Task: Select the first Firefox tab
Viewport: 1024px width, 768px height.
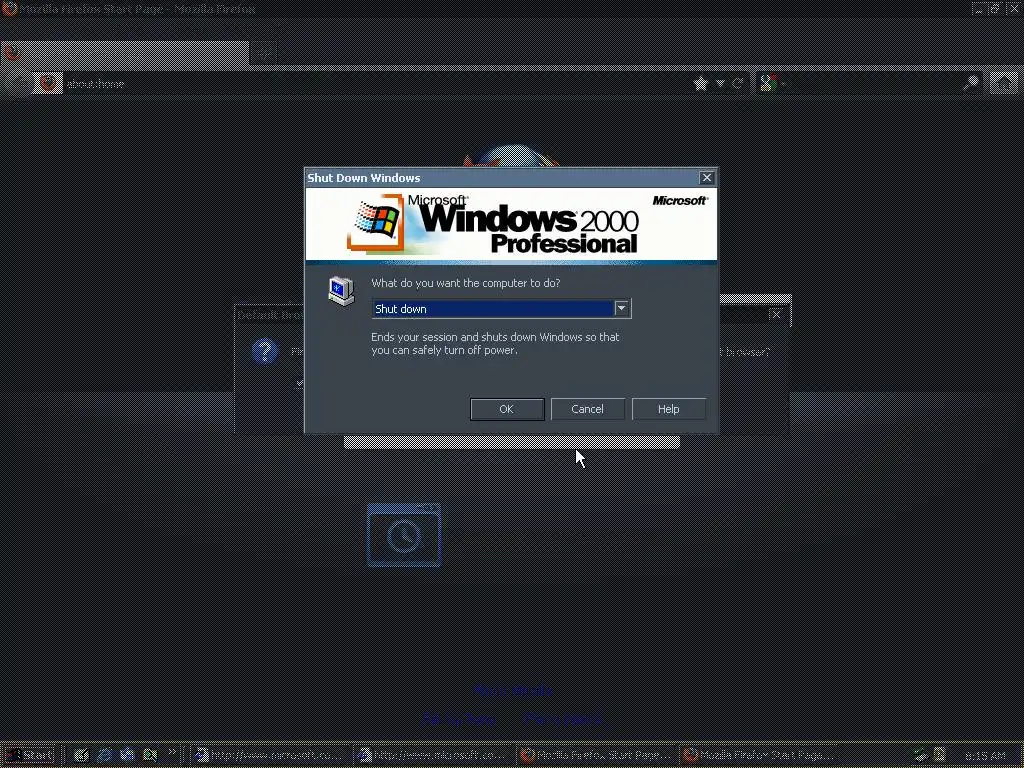Action: point(125,53)
